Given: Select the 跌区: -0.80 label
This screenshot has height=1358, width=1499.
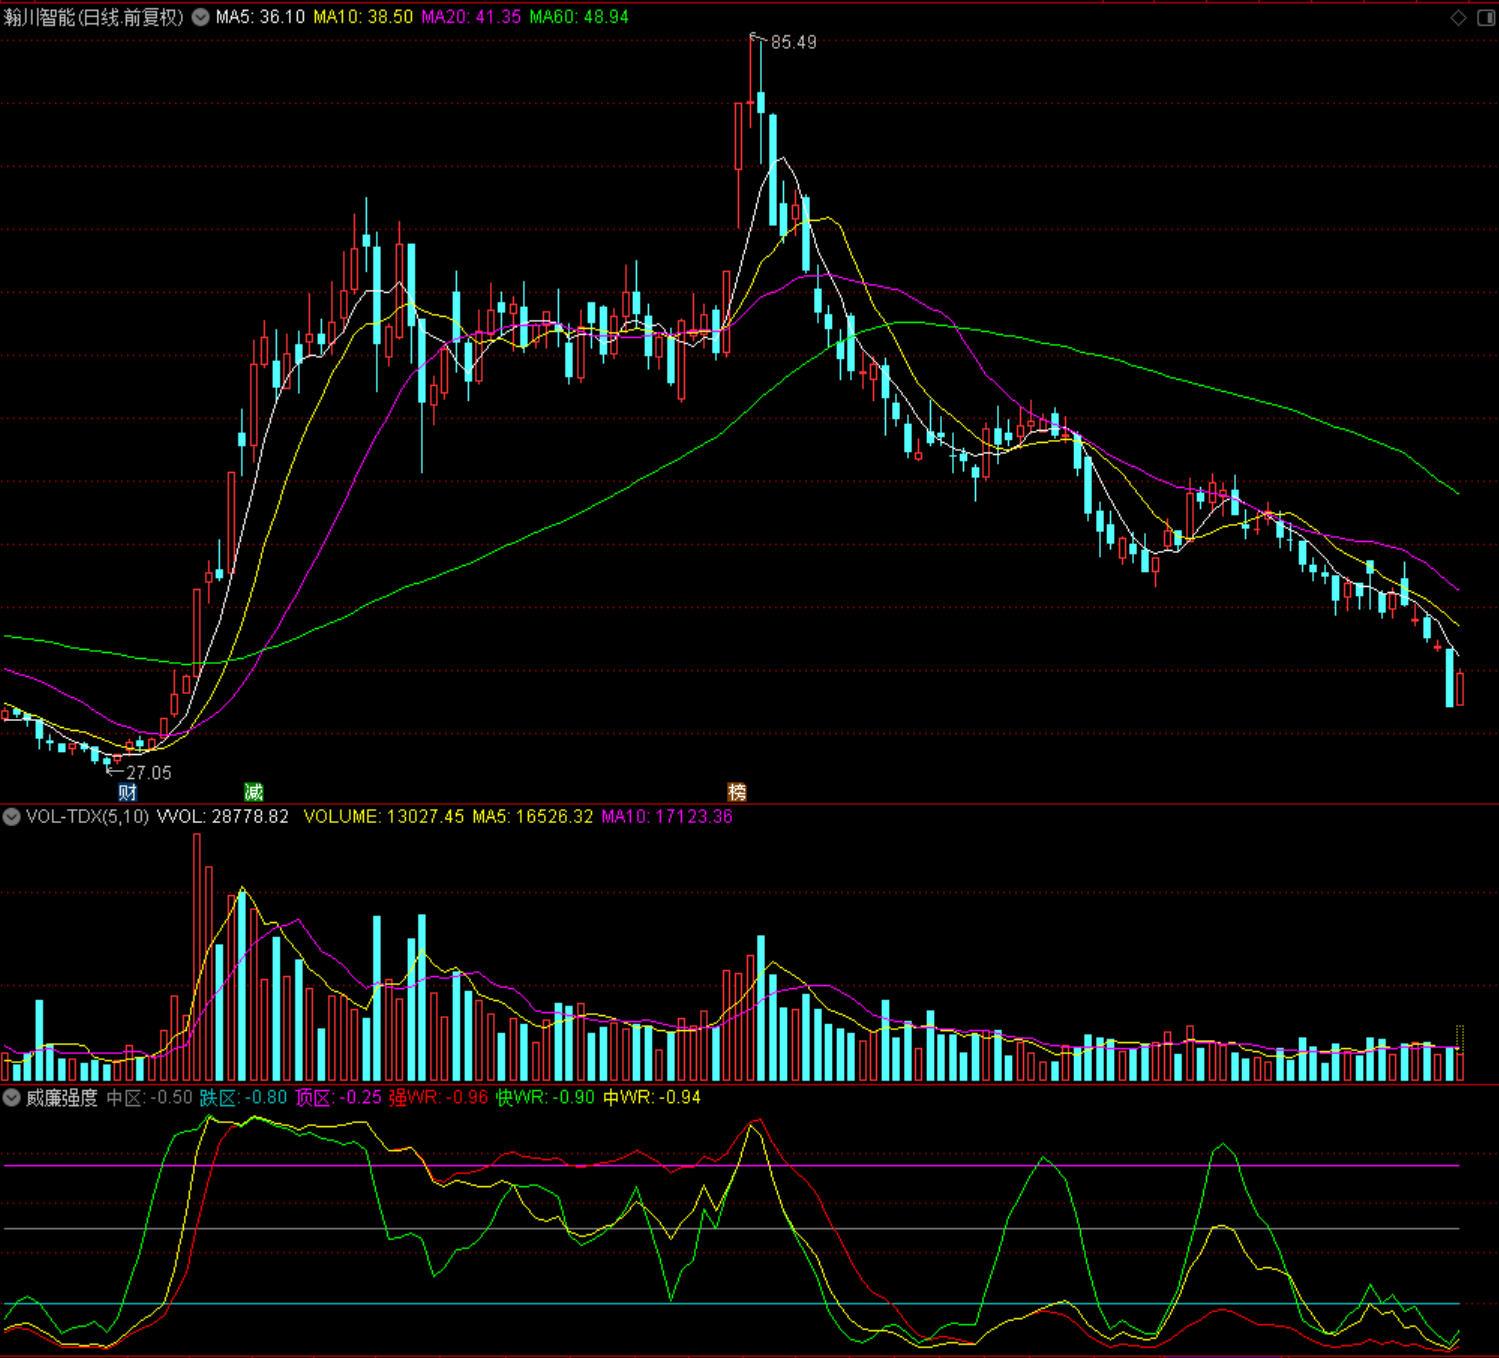Looking at the screenshot, I should point(244,1098).
